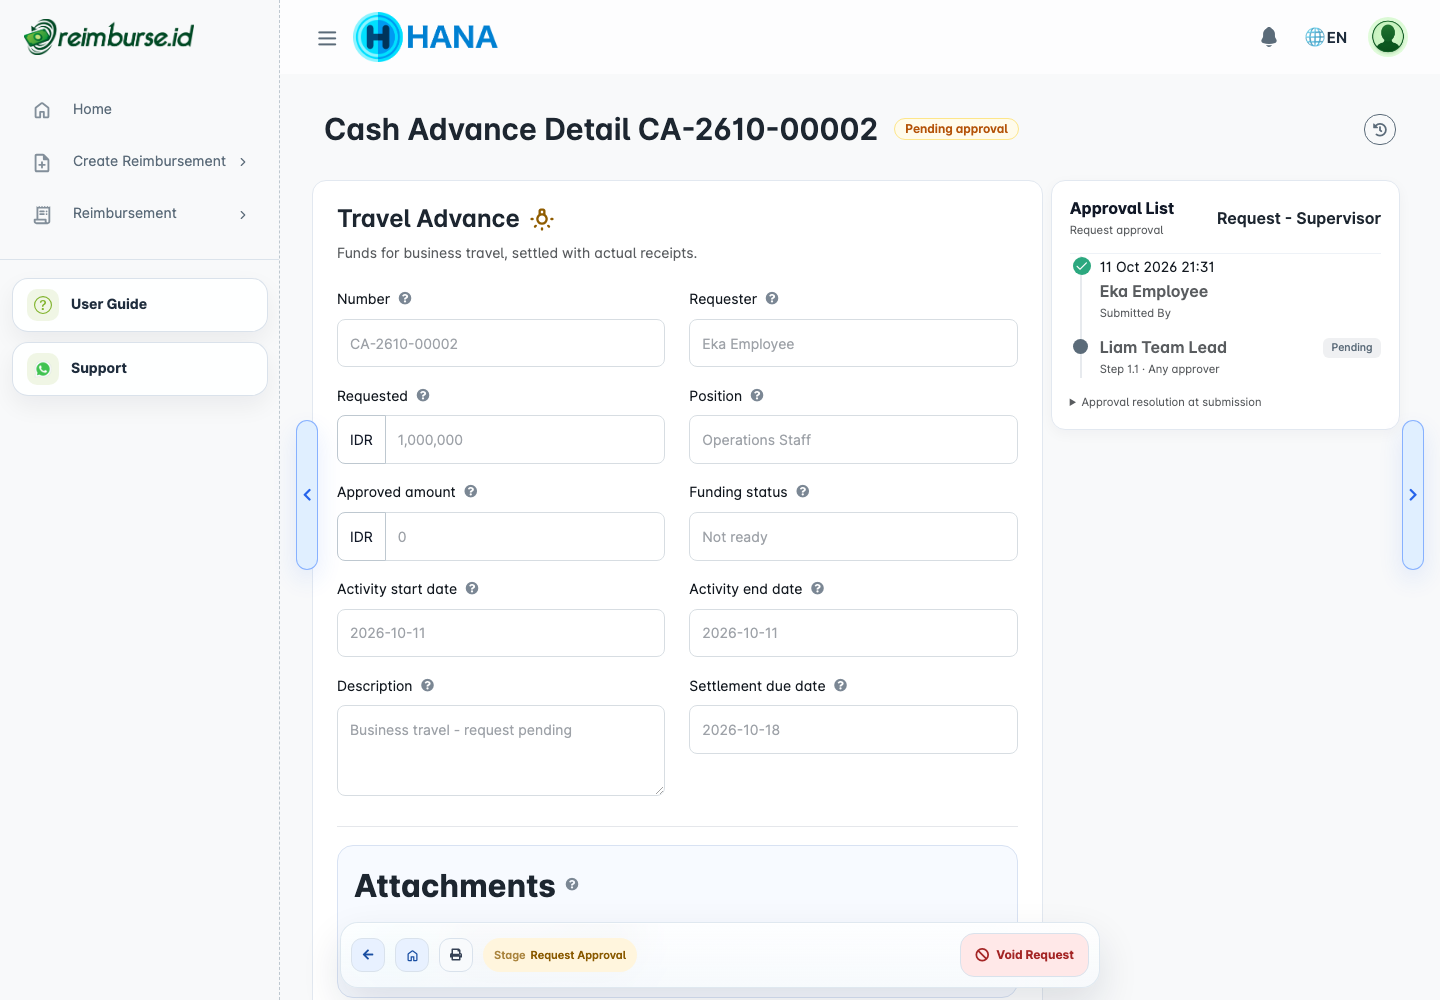Open the user profile avatar
This screenshot has width=1440, height=1000.
[x=1388, y=37]
